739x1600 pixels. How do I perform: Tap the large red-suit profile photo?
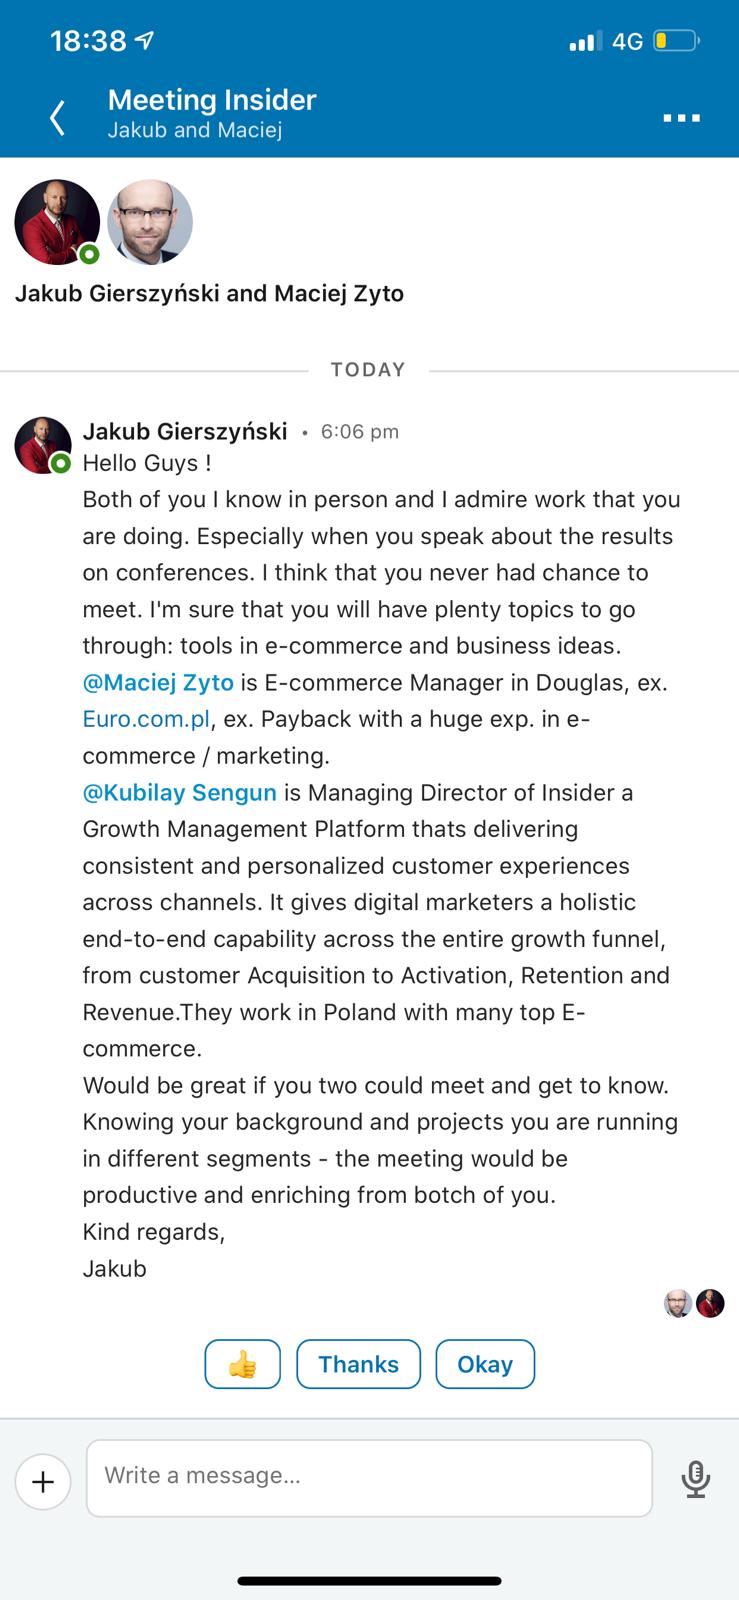click(x=57, y=222)
